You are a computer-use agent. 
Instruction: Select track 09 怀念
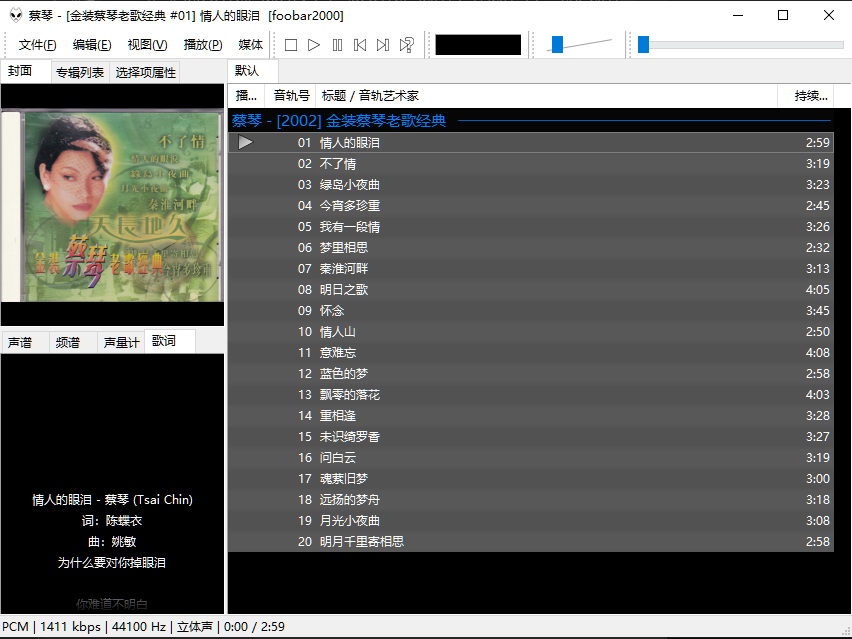pyautogui.click(x=531, y=311)
